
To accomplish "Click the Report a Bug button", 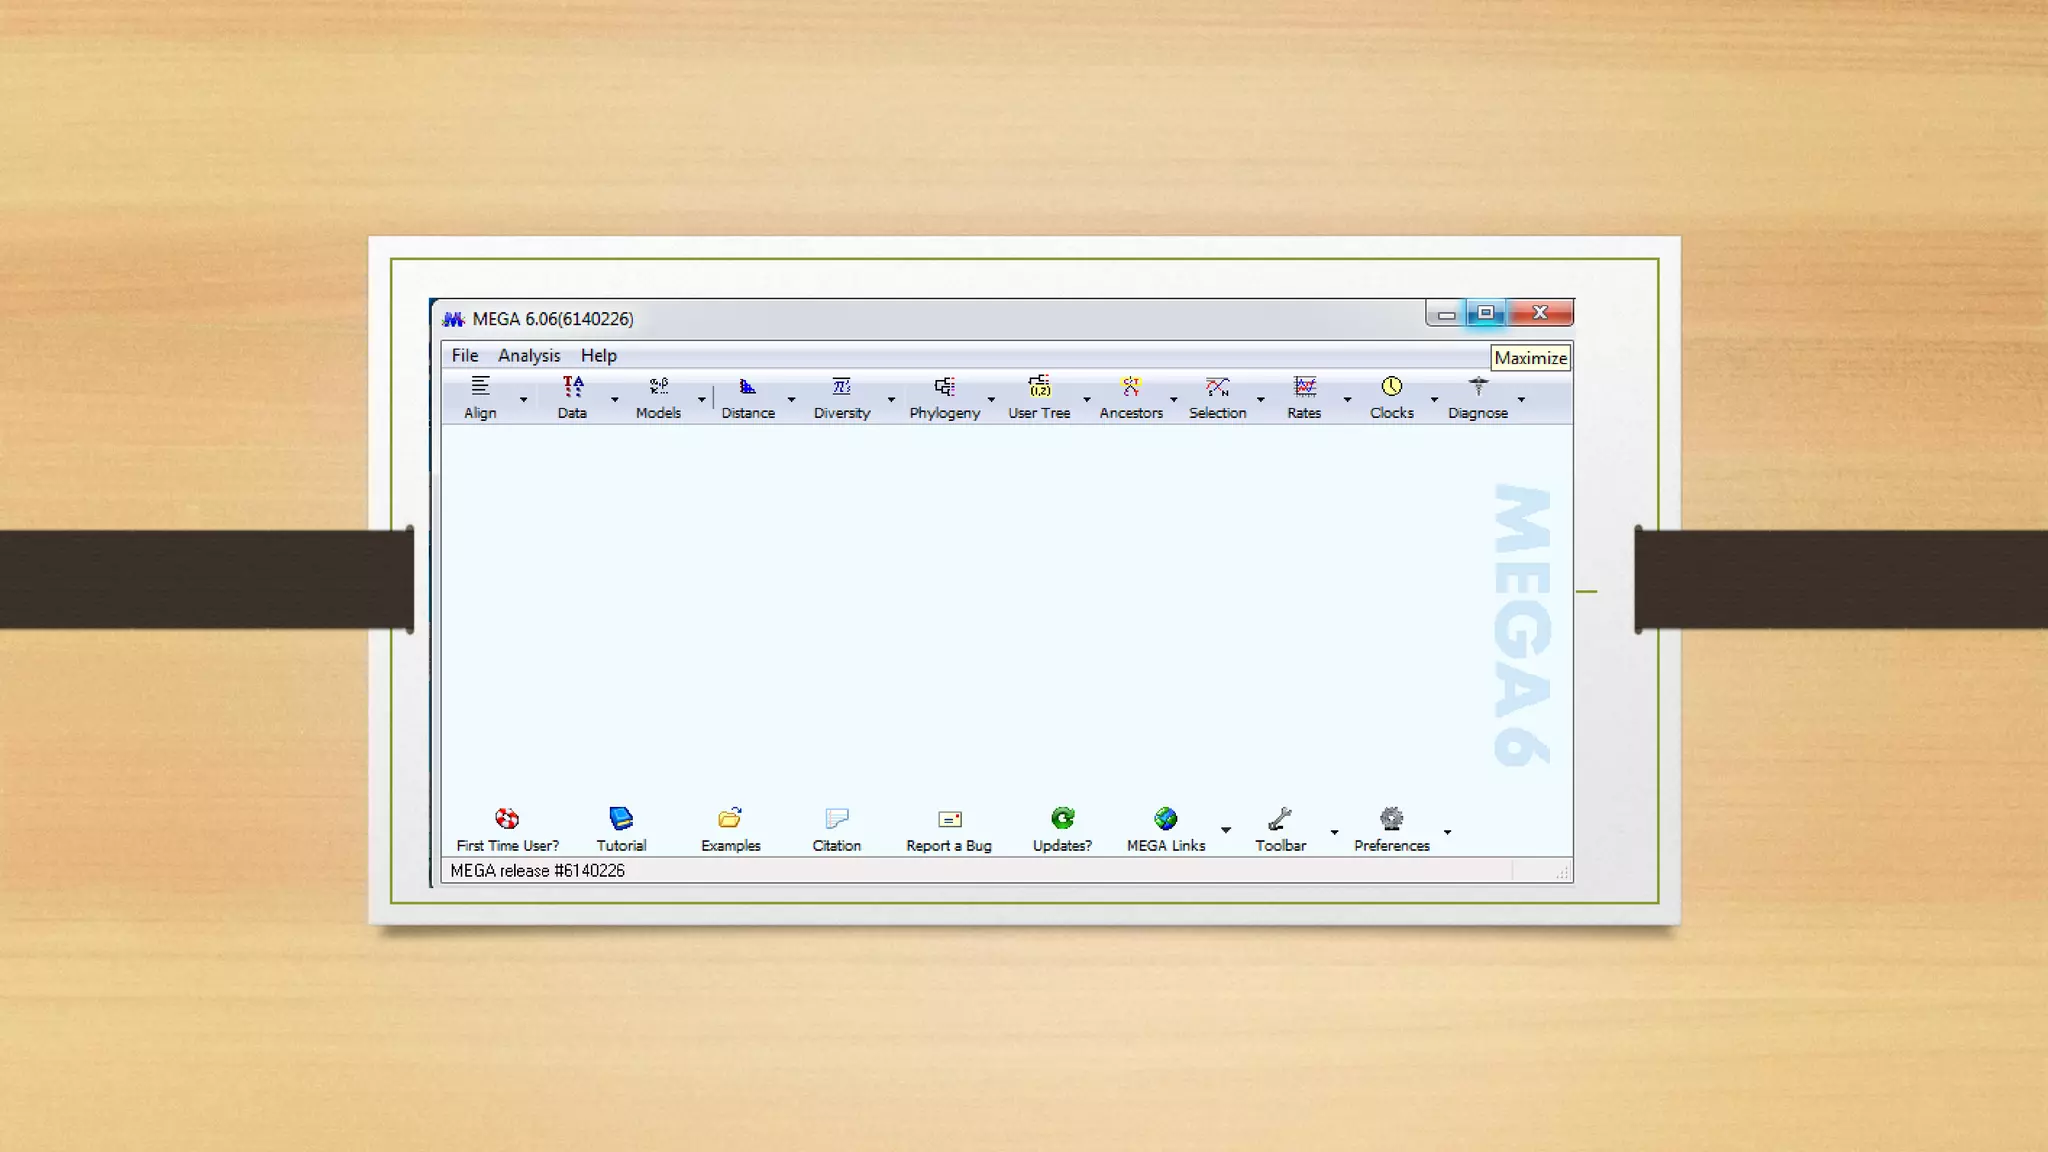I will [x=949, y=830].
